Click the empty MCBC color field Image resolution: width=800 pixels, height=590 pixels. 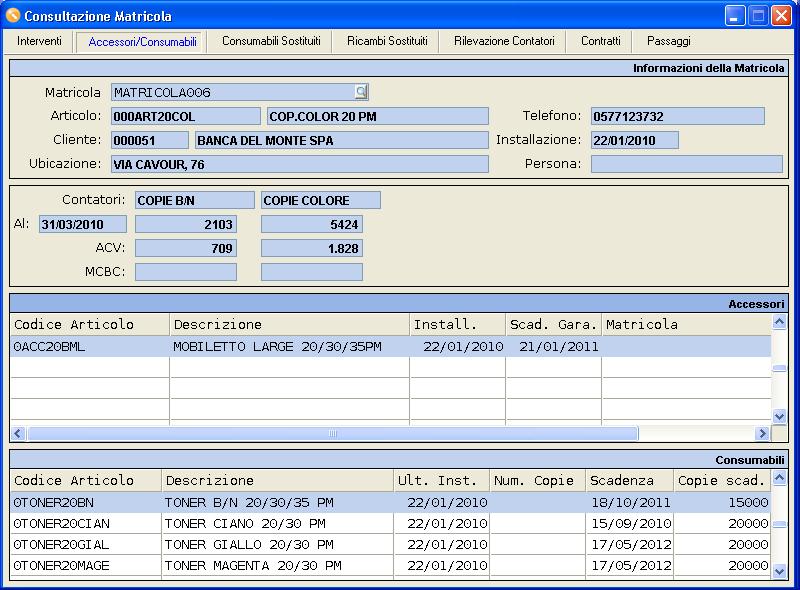click(312, 272)
